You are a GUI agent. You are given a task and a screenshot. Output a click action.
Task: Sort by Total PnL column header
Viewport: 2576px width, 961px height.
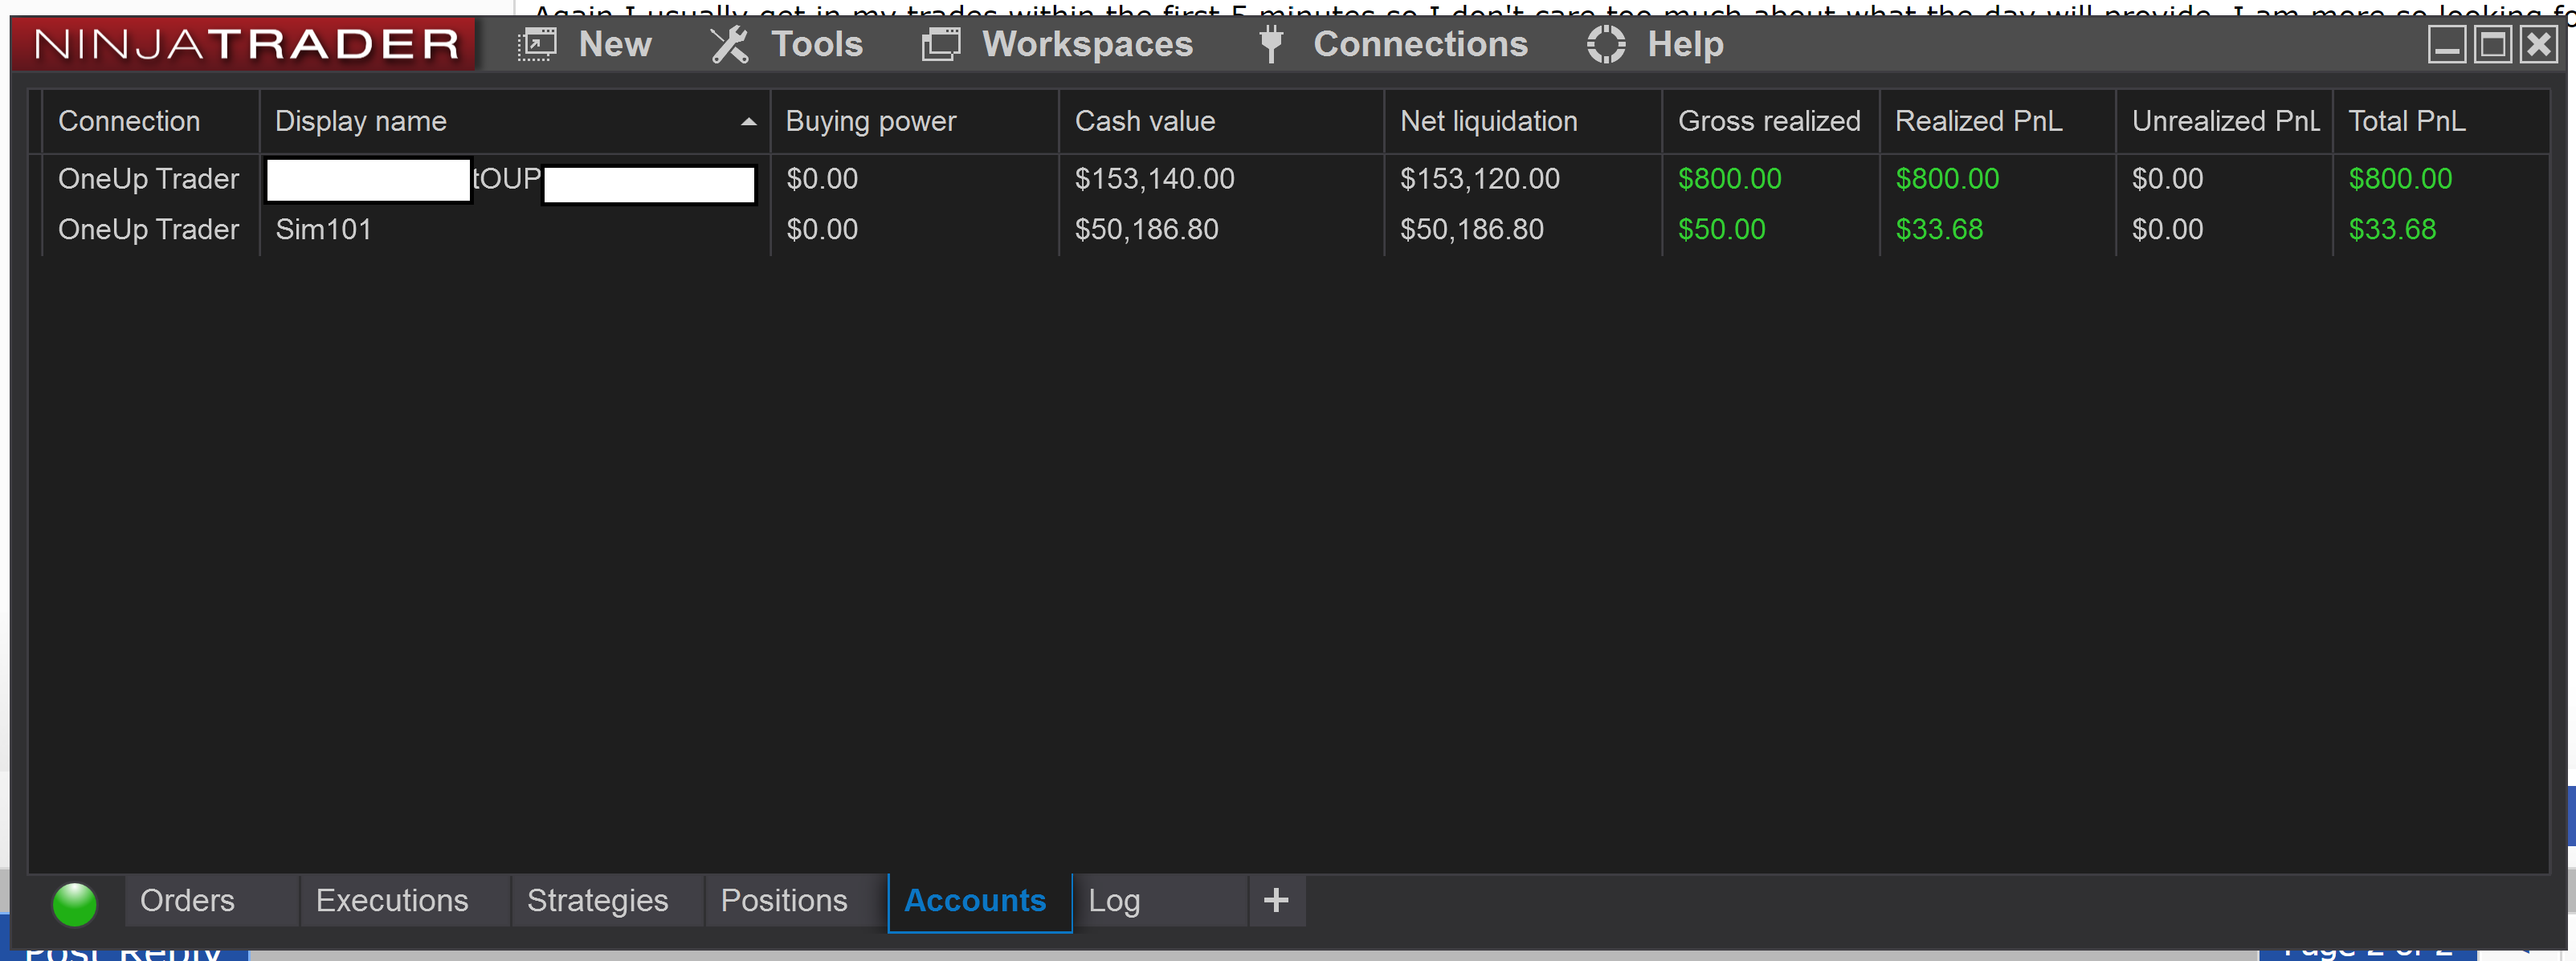2440,121
